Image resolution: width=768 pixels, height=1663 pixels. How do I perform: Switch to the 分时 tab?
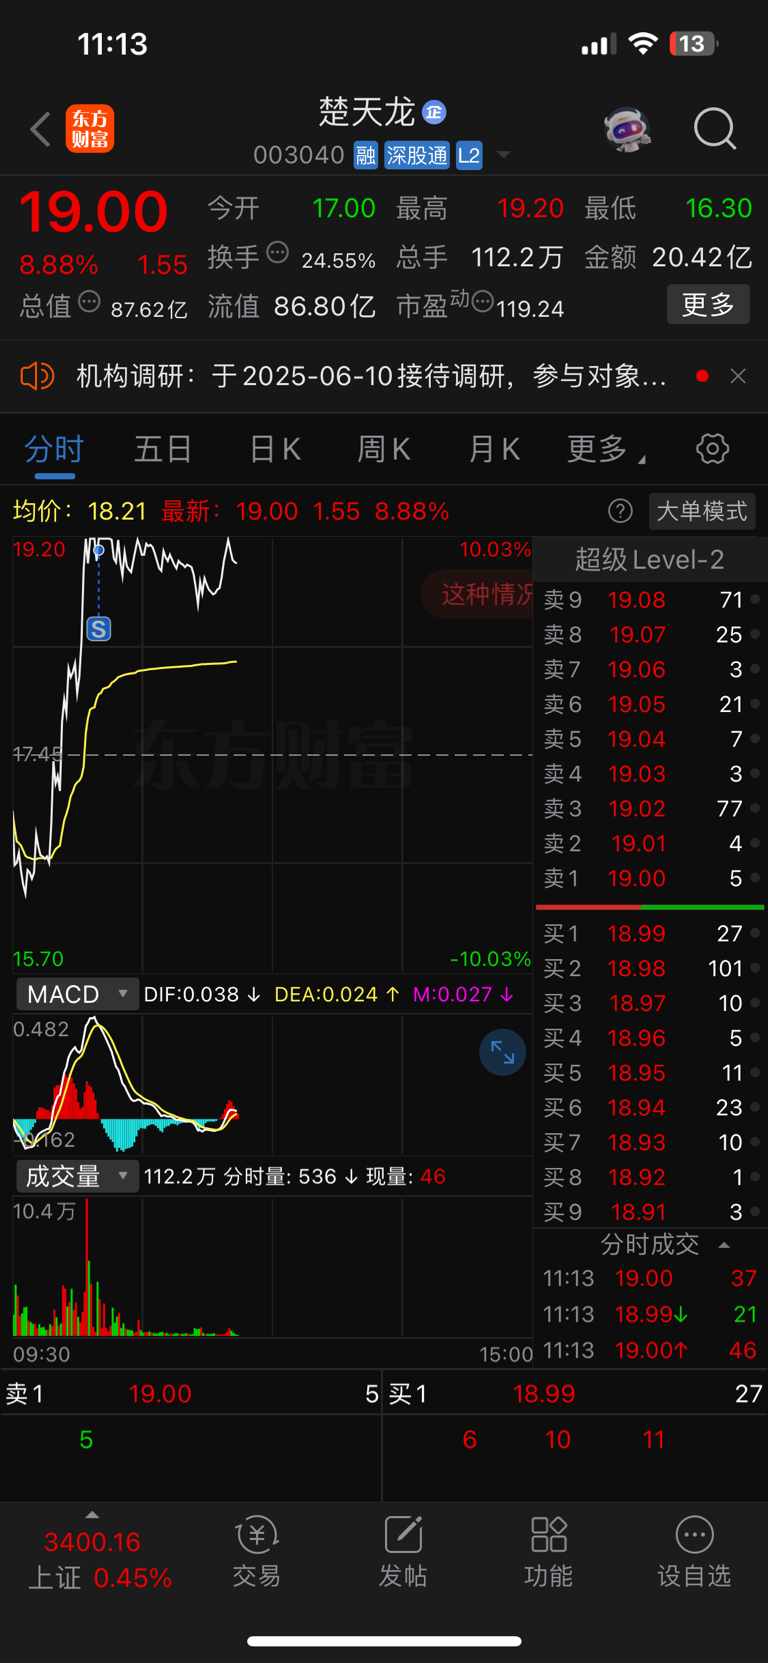click(x=54, y=449)
